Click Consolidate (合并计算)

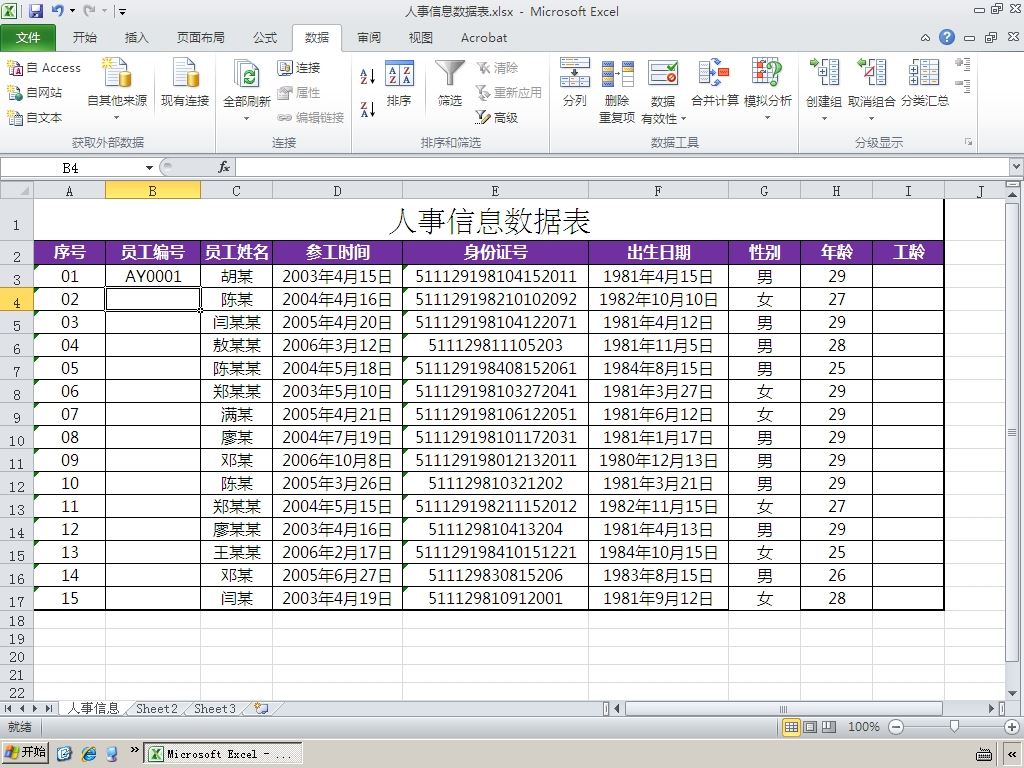coord(714,82)
